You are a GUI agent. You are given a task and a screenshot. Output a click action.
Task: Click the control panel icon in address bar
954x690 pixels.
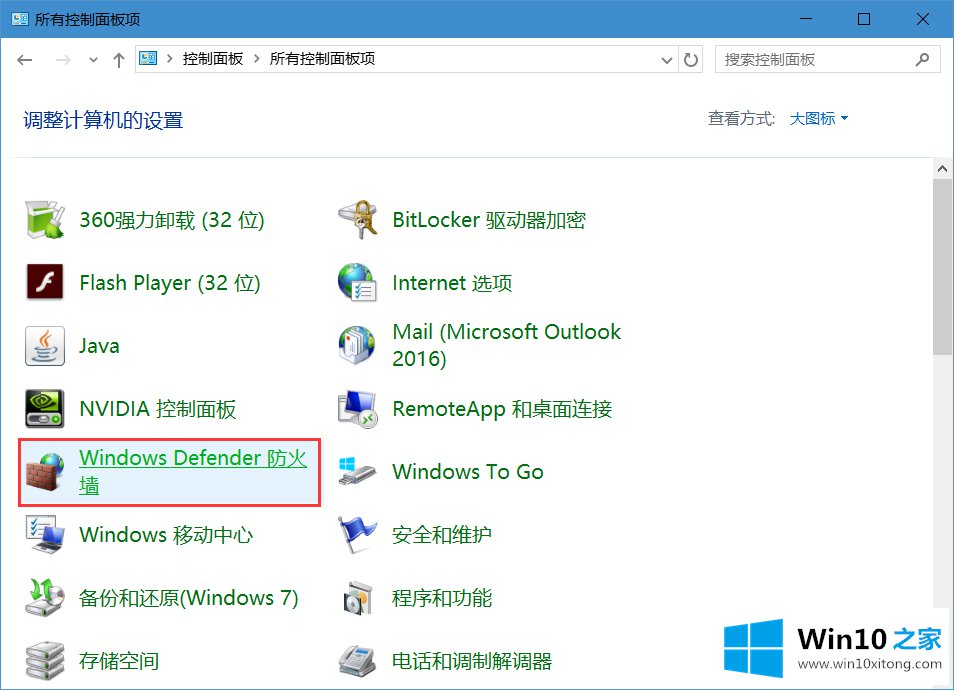148,58
